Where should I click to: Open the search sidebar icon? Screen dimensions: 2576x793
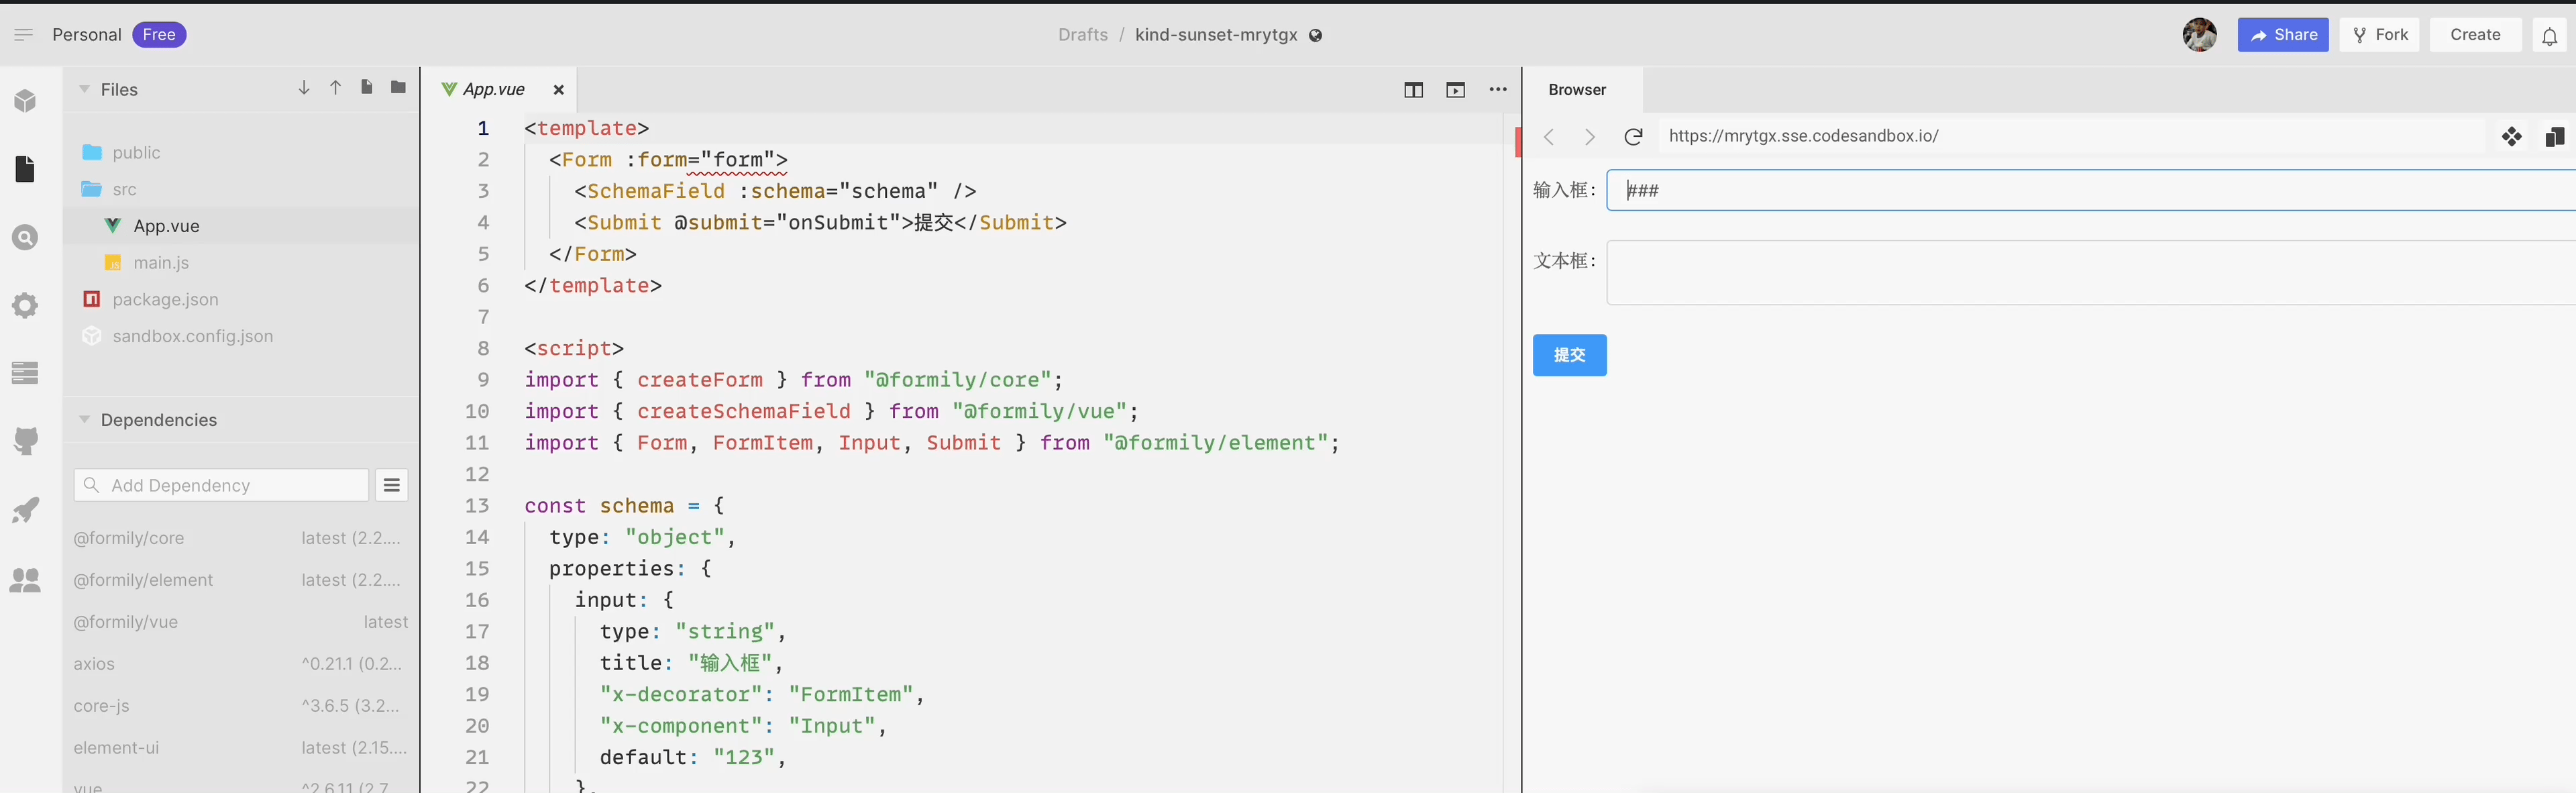pyautogui.click(x=25, y=237)
